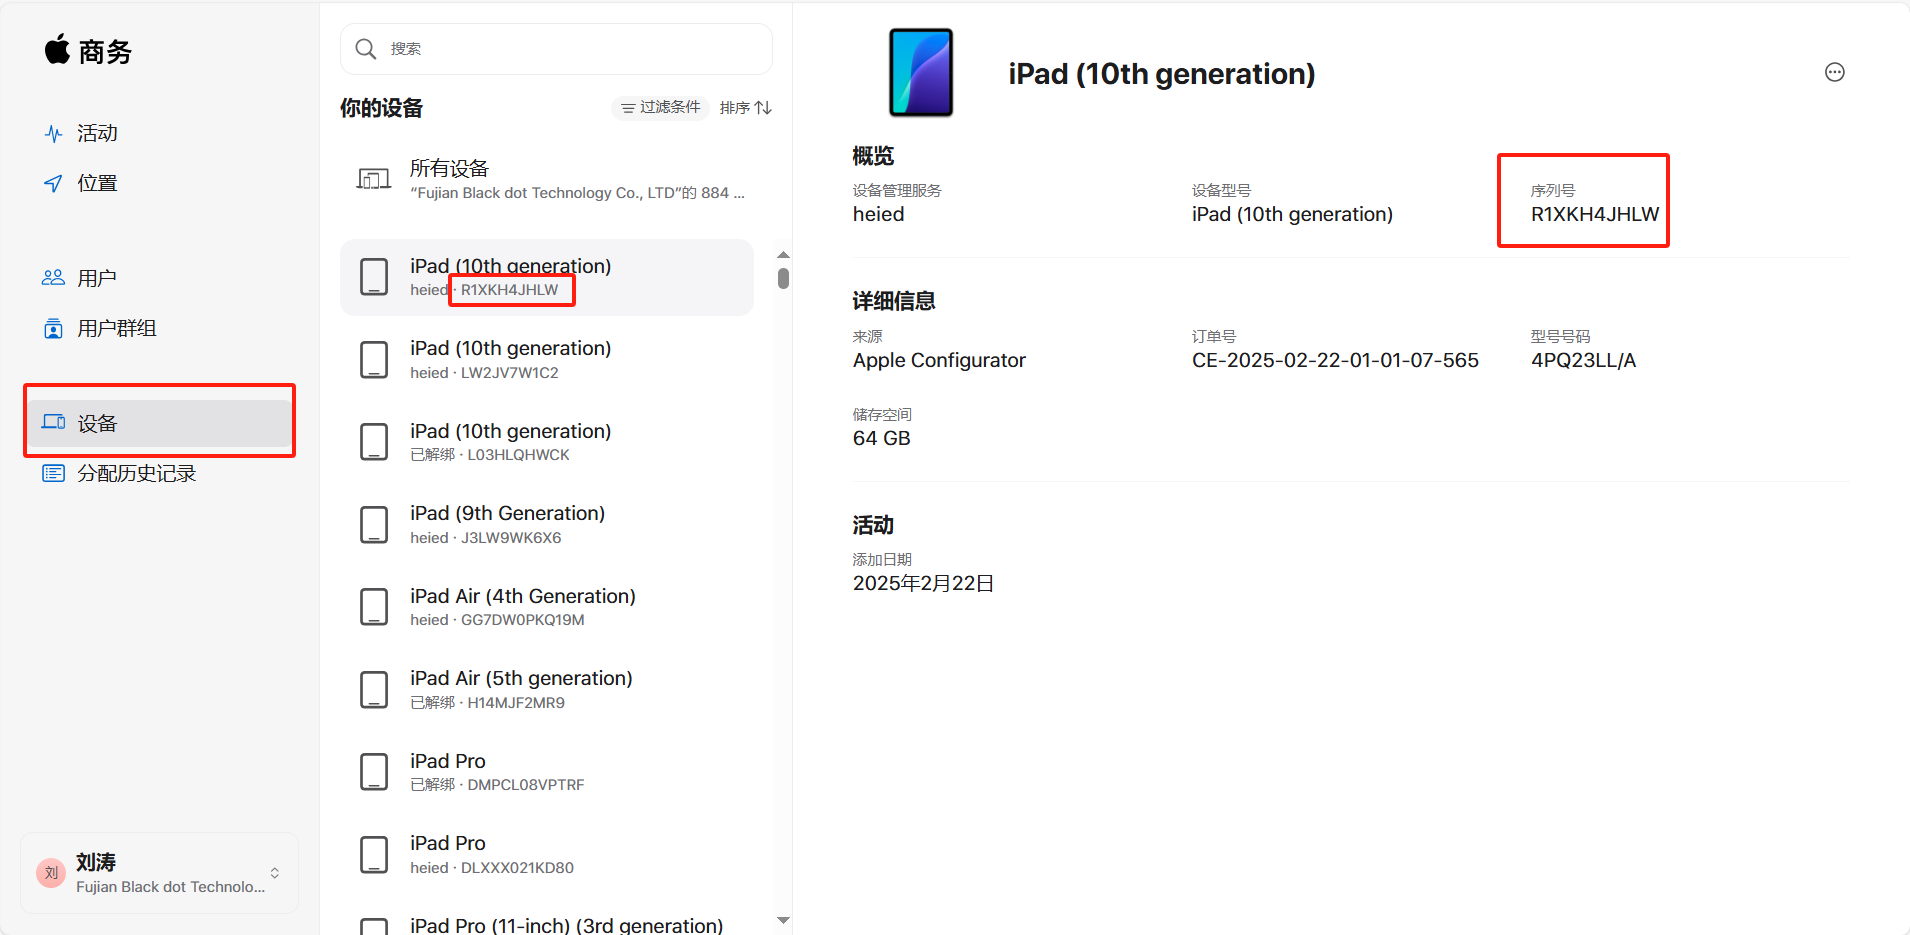Expand the 刘涛 account switcher chevron

(x=275, y=873)
